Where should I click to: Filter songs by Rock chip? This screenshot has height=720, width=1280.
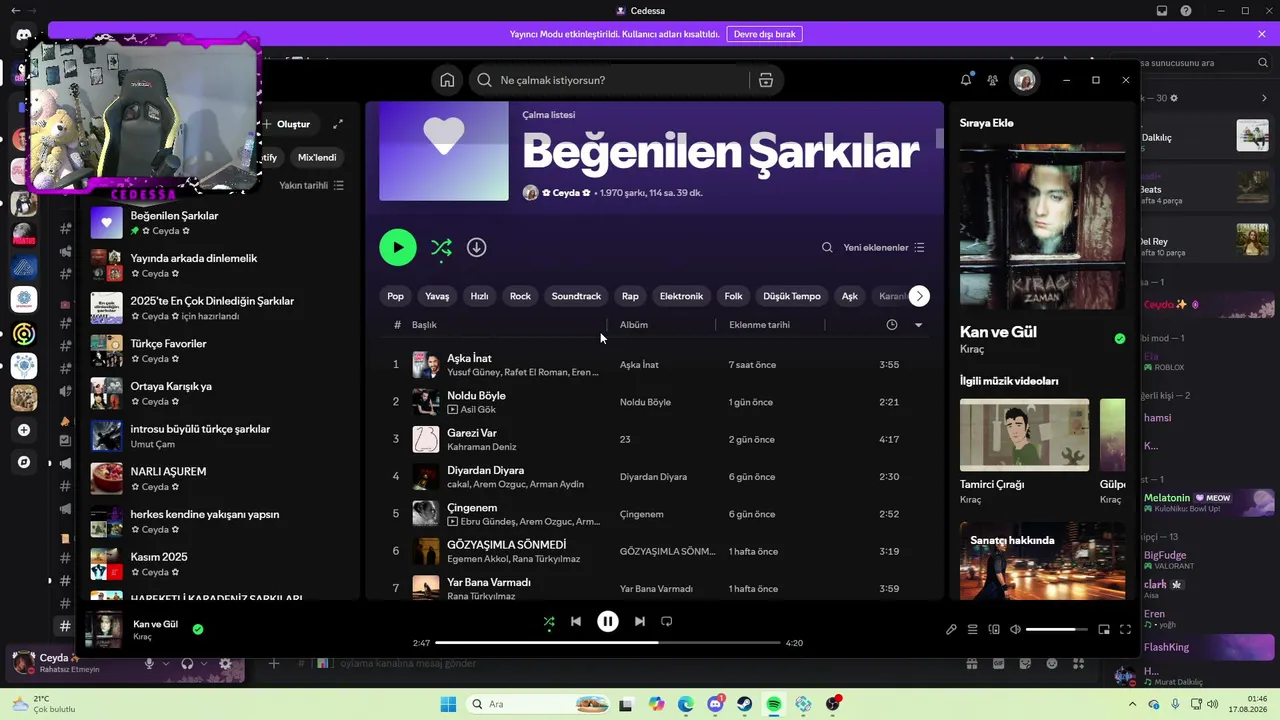tap(520, 296)
